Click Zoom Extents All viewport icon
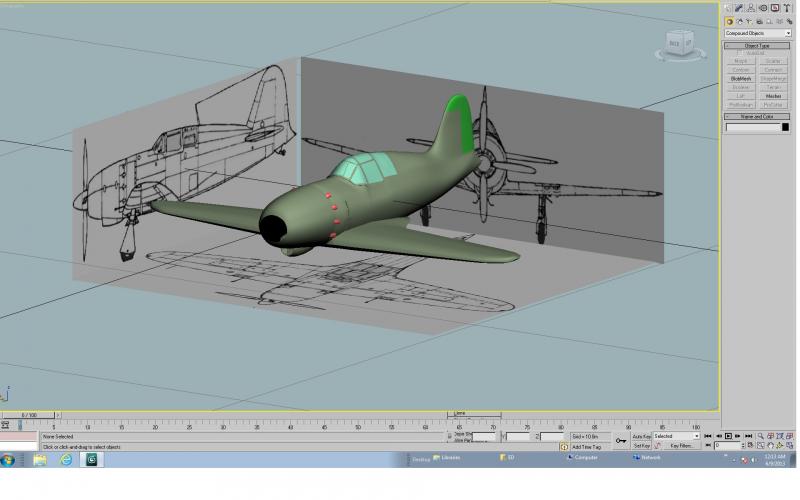The height and width of the screenshot is (500, 800). (x=790, y=436)
